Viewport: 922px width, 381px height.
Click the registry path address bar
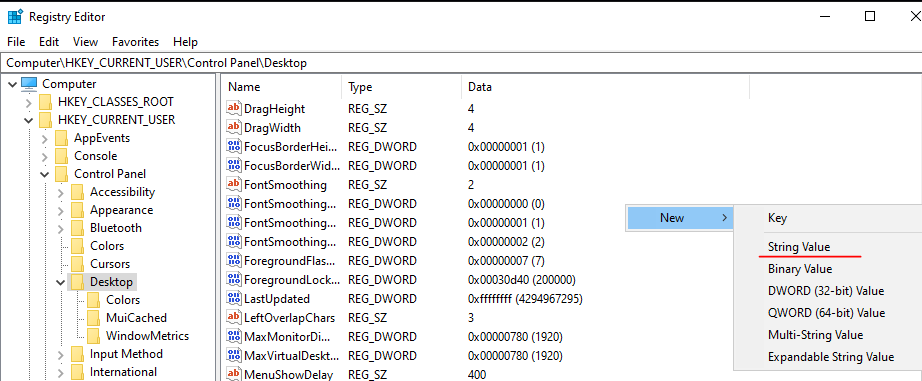461,63
